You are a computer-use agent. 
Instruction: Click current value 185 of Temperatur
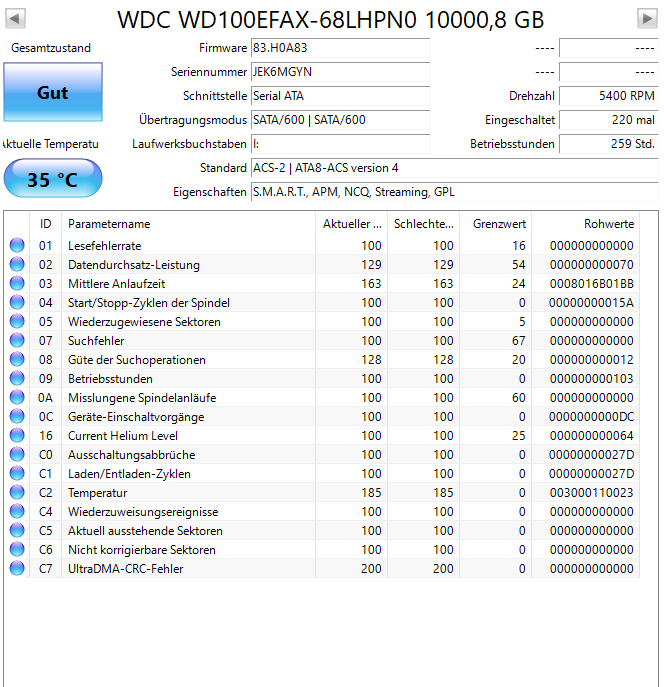pyautogui.click(x=371, y=493)
